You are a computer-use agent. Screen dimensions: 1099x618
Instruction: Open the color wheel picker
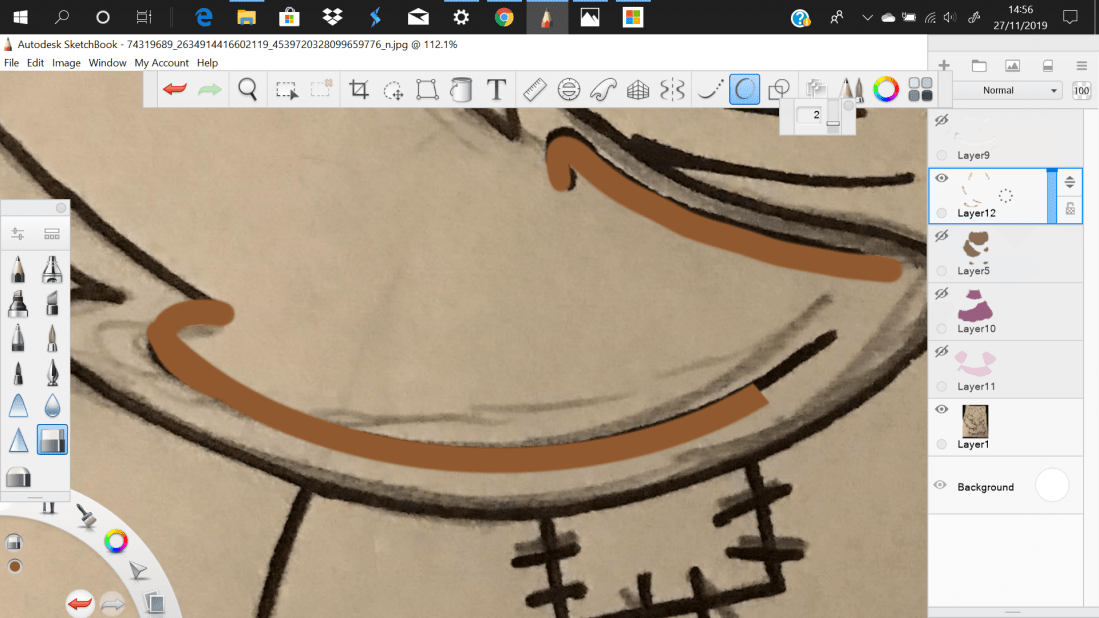[x=884, y=89]
